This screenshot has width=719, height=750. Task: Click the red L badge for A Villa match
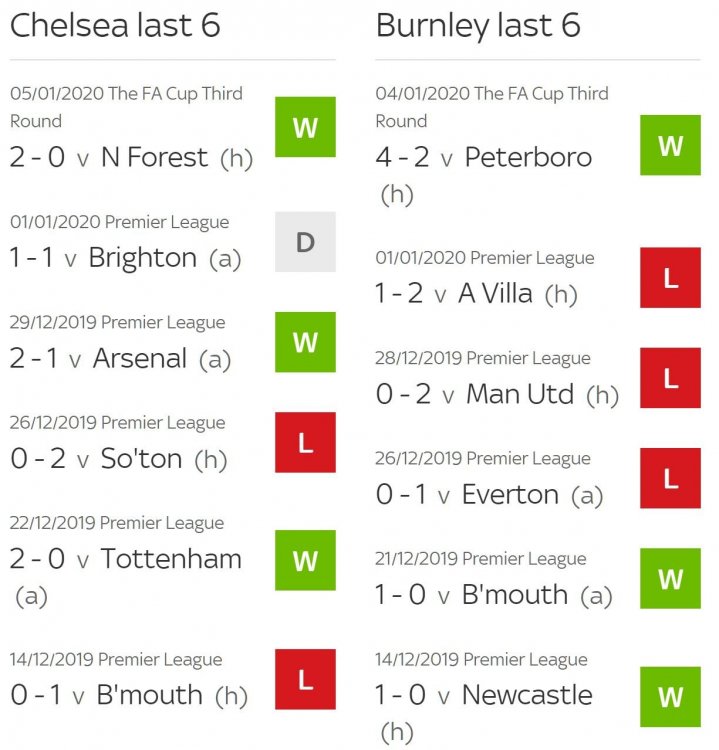(x=670, y=277)
